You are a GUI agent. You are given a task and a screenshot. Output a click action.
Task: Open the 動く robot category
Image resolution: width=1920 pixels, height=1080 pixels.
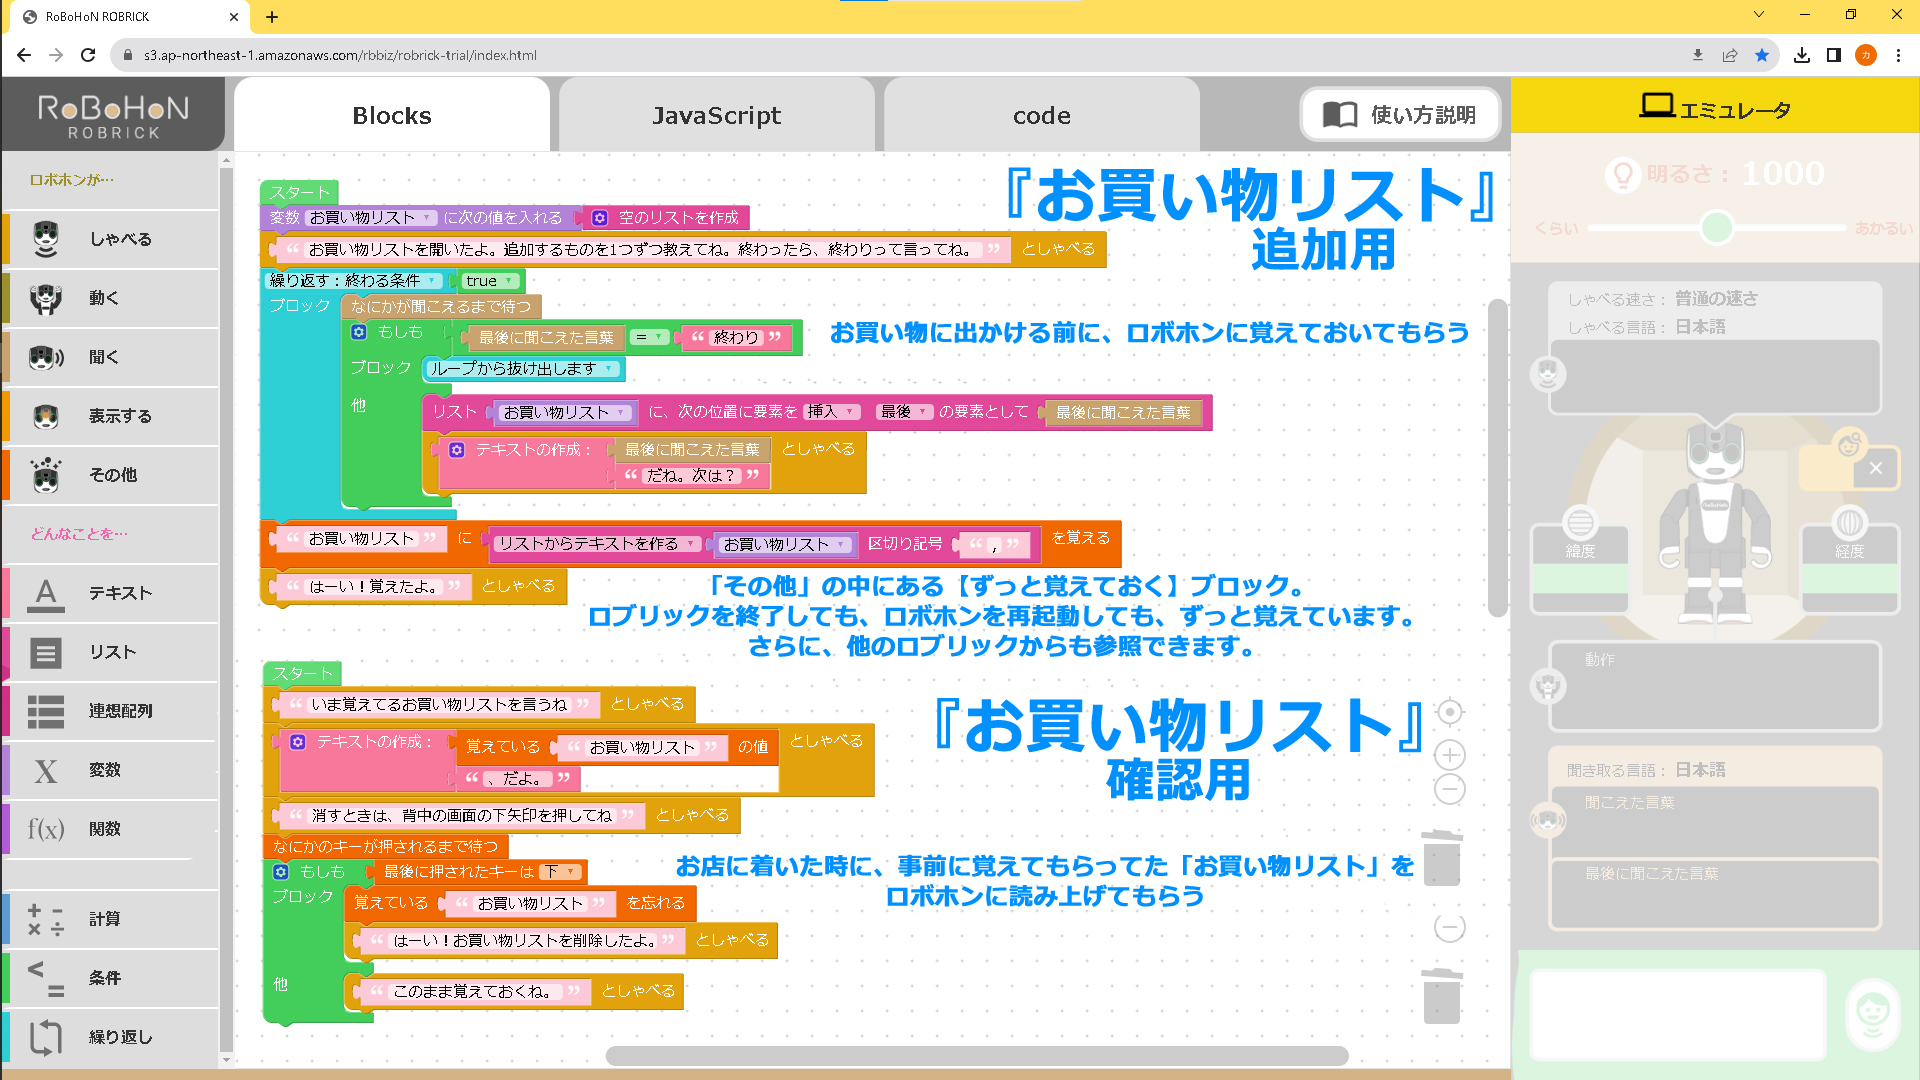[111, 298]
